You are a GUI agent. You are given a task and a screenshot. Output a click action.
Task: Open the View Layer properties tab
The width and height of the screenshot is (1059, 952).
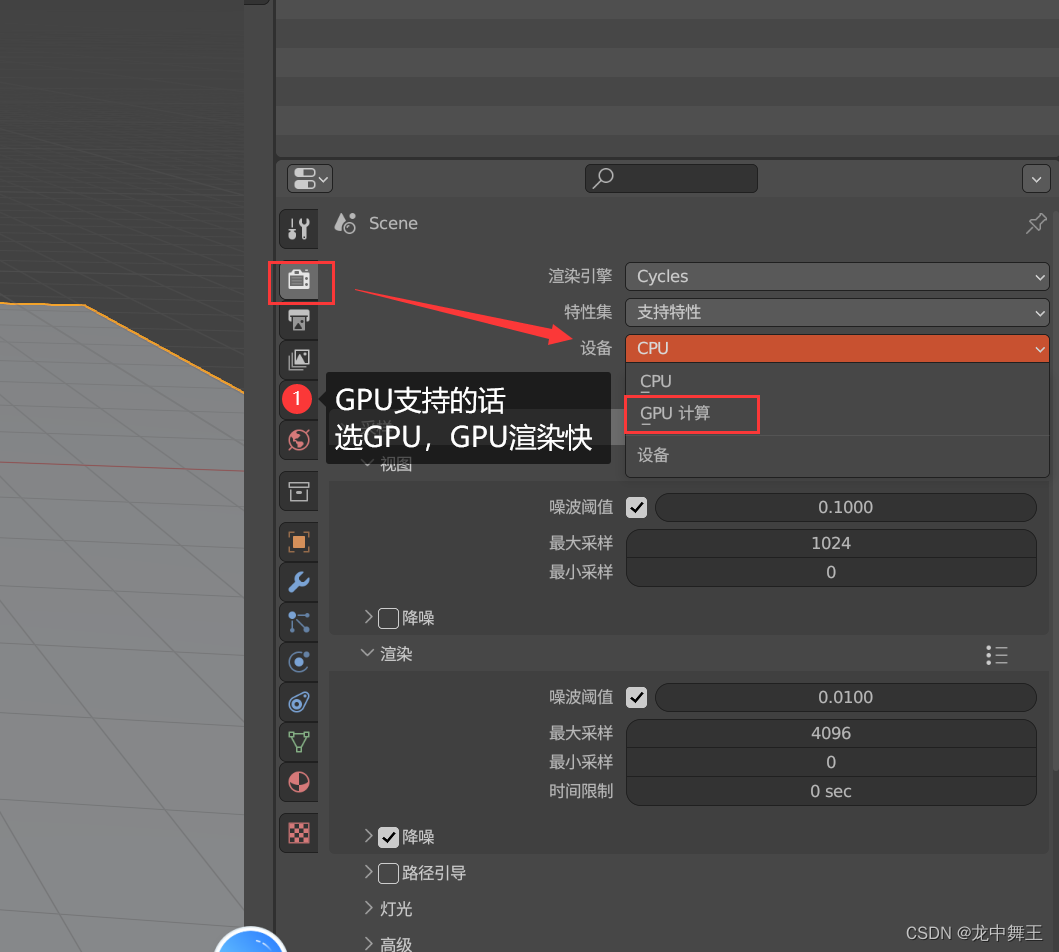299,359
